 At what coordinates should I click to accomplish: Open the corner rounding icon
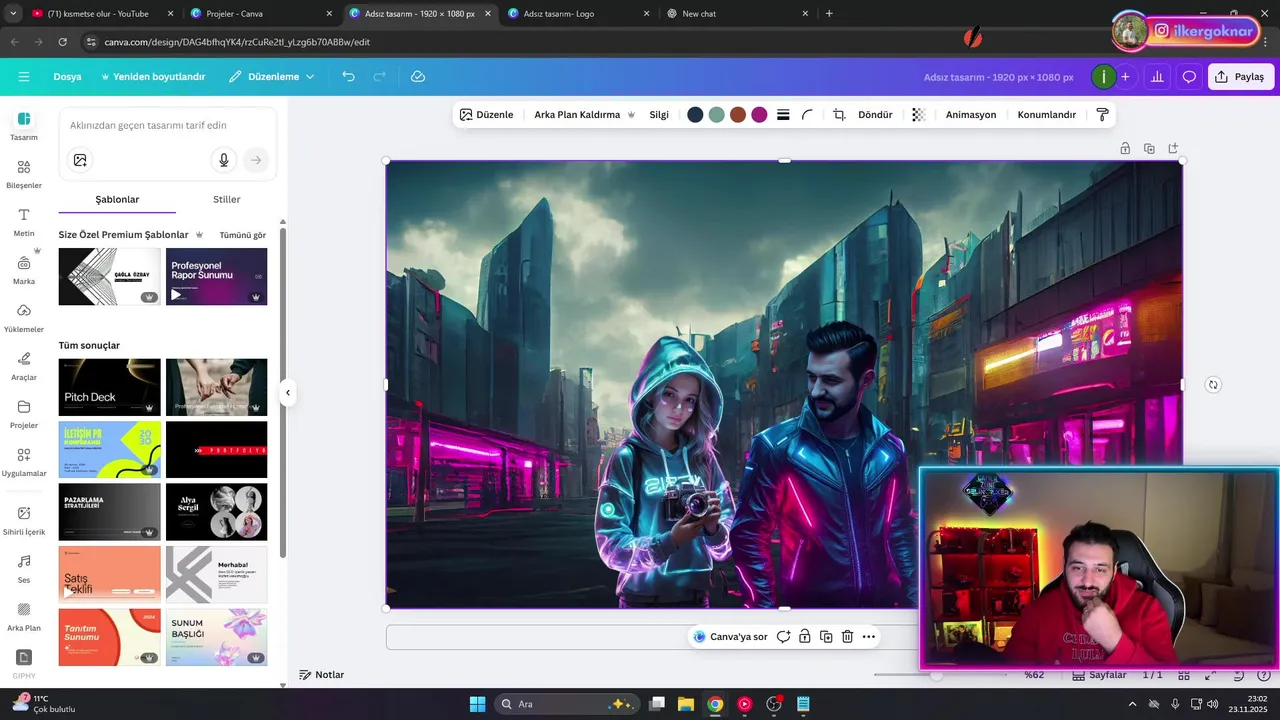tap(807, 115)
